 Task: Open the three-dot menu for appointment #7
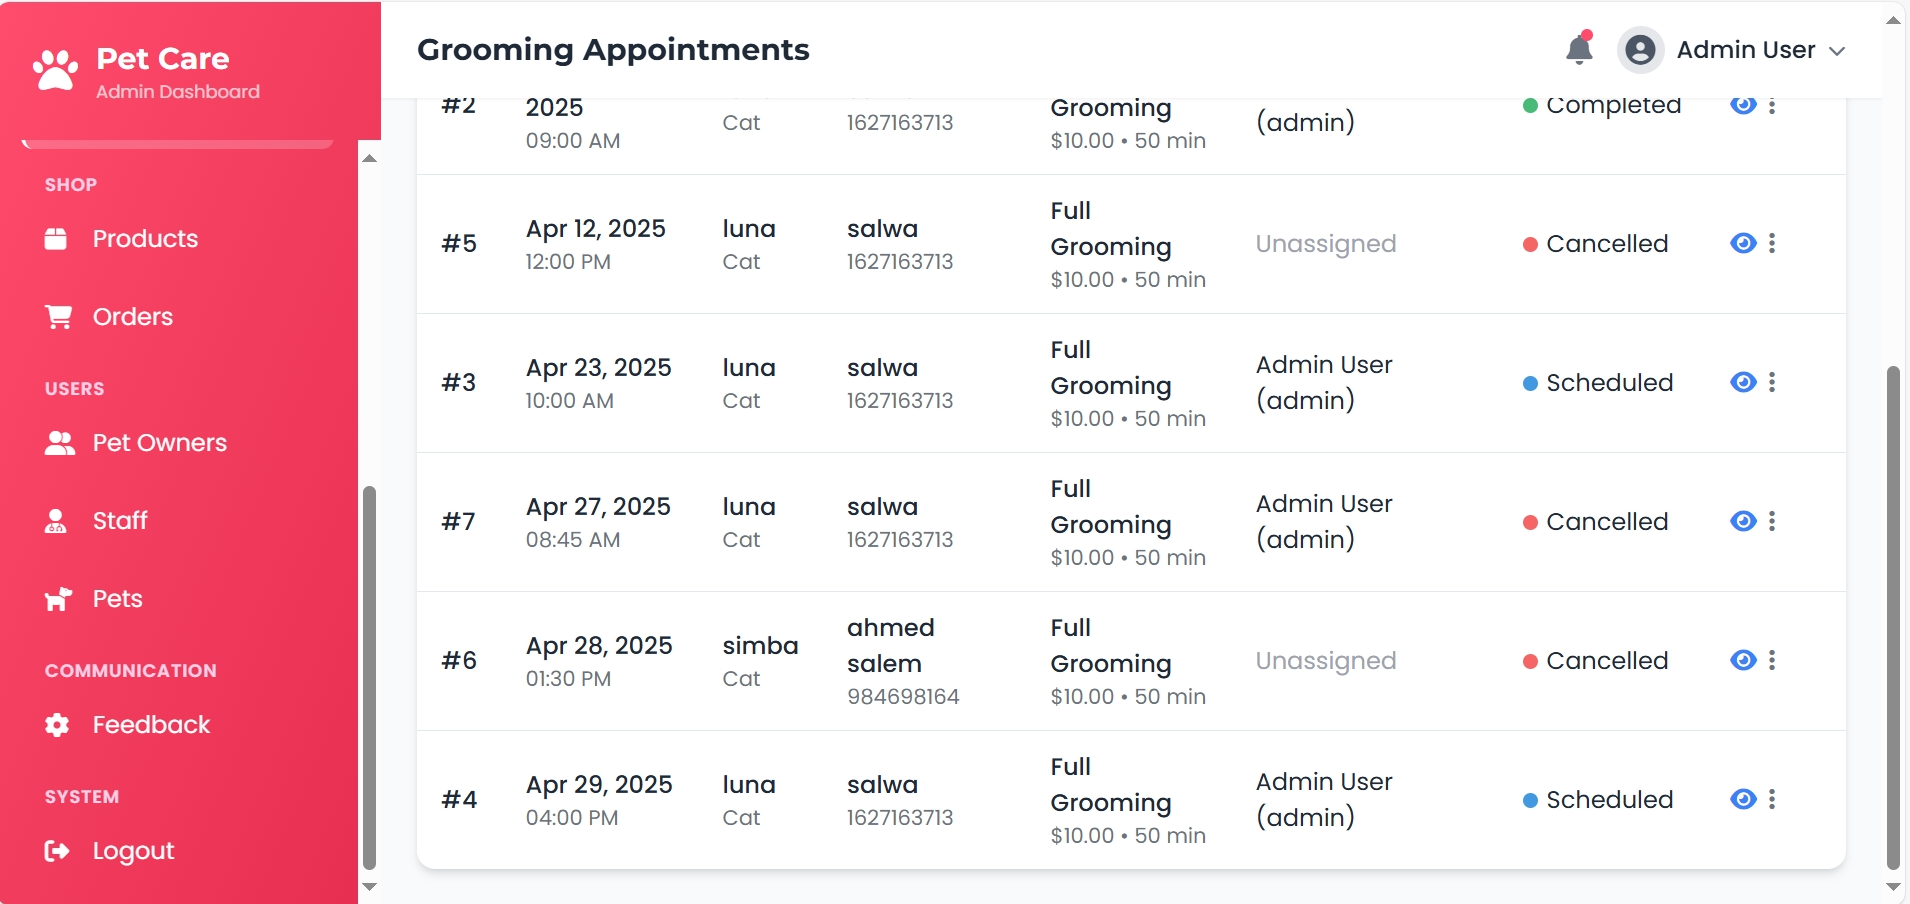click(x=1772, y=521)
